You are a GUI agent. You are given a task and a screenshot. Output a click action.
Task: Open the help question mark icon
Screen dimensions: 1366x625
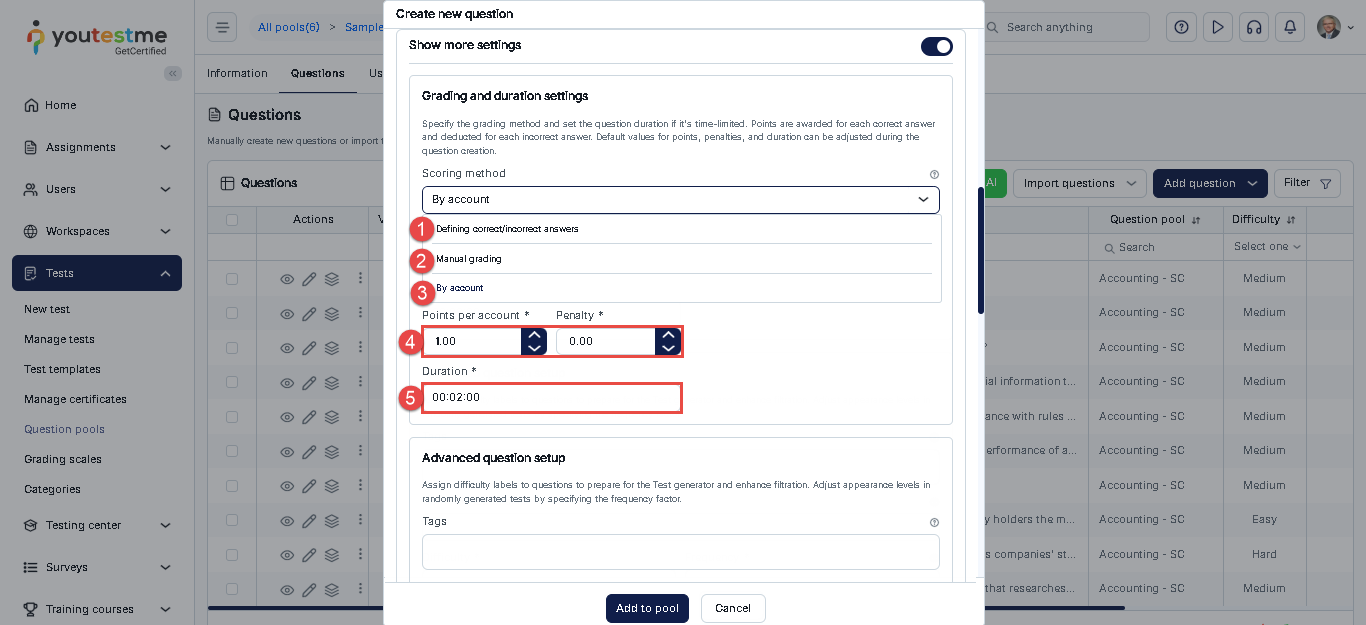tap(1182, 27)
